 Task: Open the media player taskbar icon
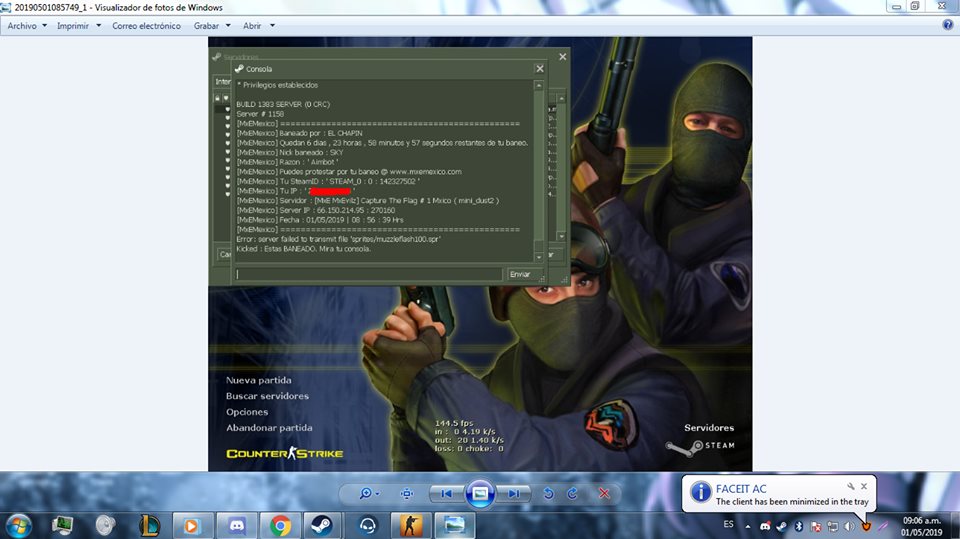[x=192, y=526]
